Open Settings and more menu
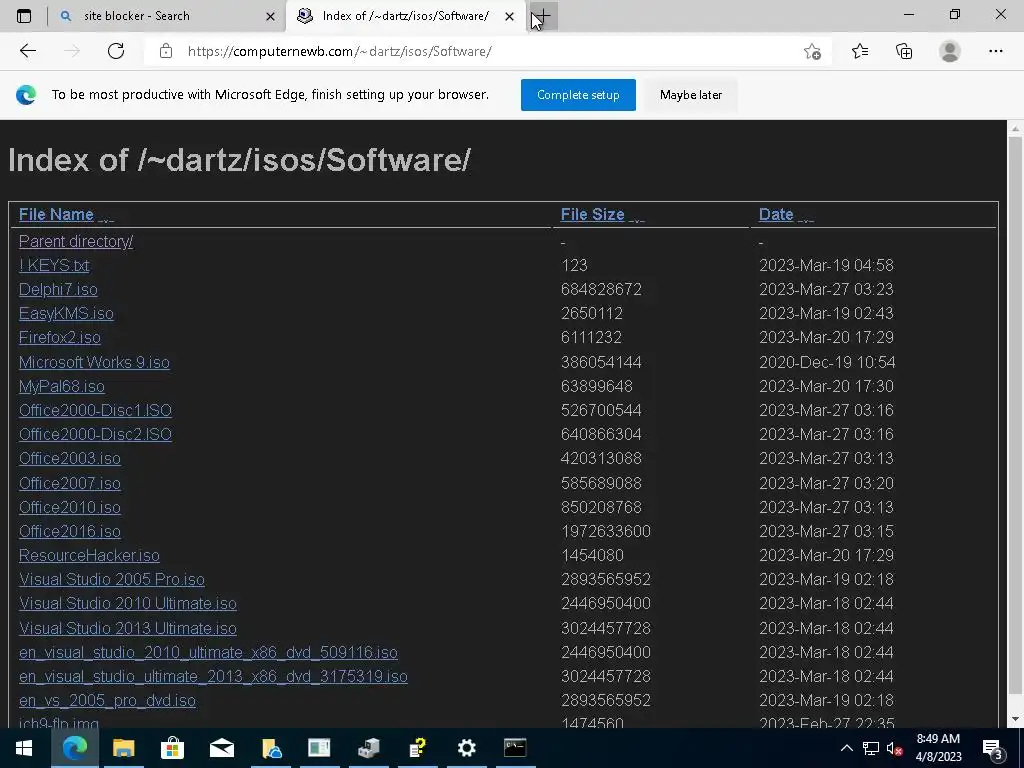This screenshot has width=1024, height=768. (995, 51)
